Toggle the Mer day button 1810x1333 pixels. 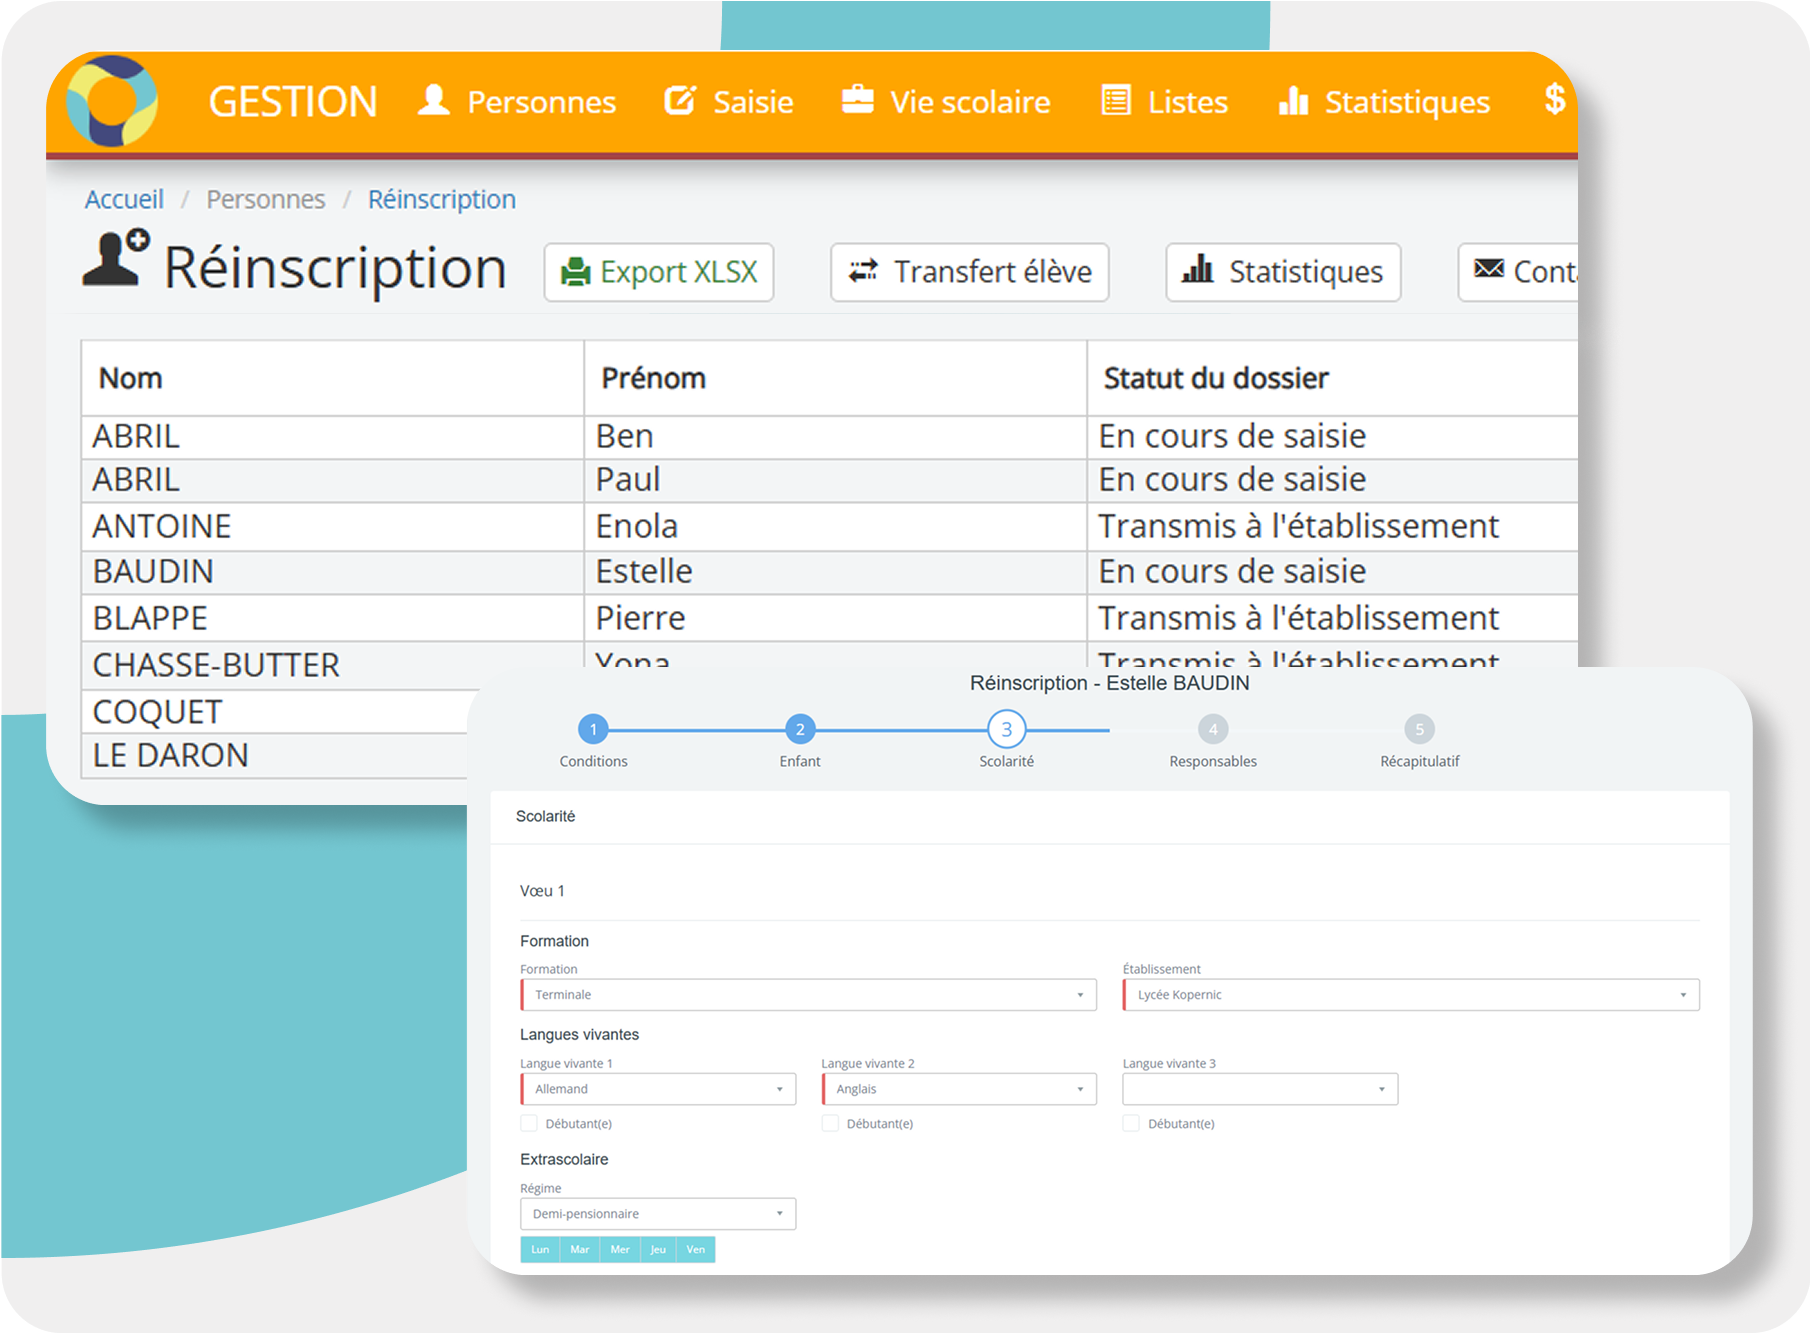click(620, 1249)
